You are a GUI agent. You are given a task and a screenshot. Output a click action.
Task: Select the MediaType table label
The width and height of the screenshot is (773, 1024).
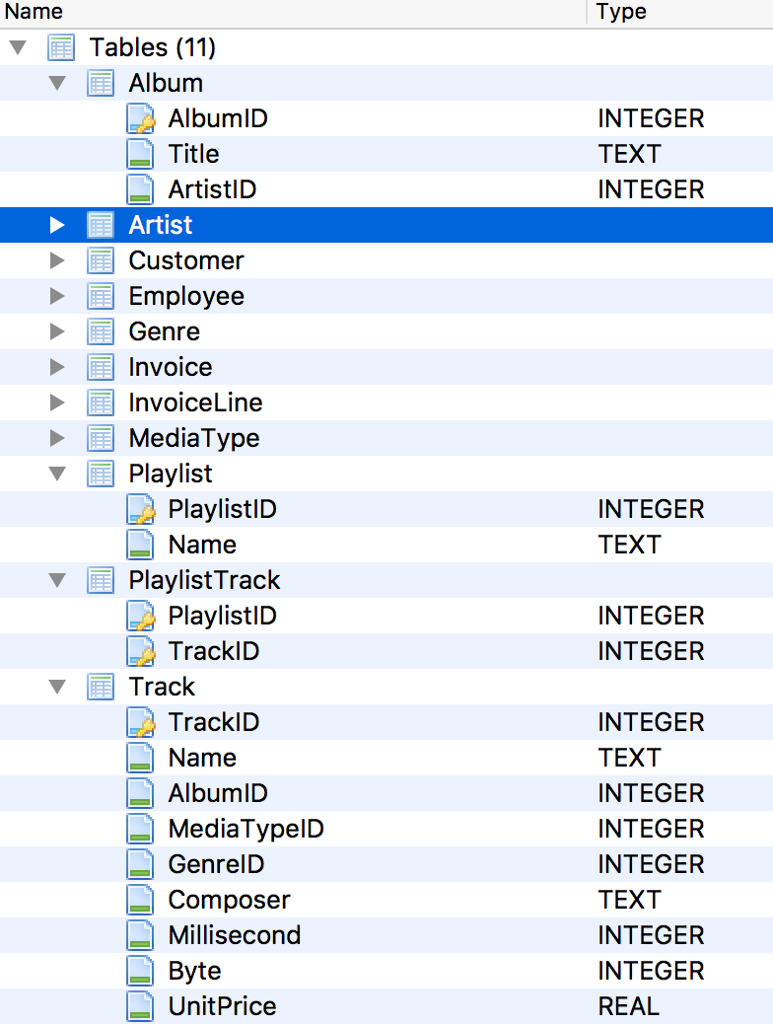click(194, 439)
